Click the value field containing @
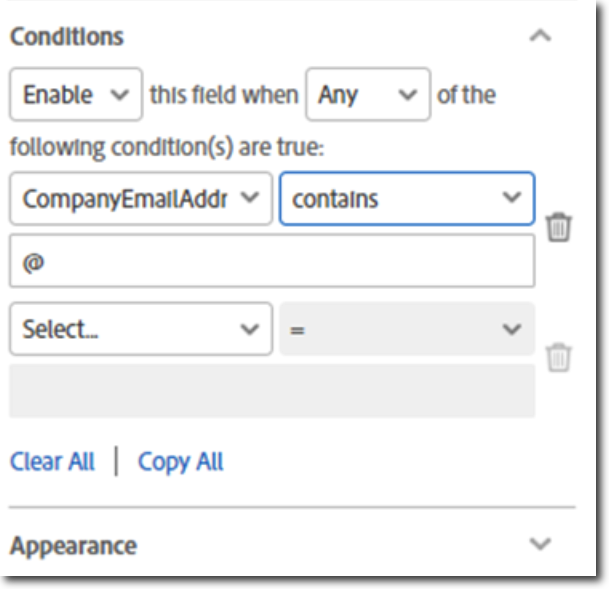 tap(271, 261)
